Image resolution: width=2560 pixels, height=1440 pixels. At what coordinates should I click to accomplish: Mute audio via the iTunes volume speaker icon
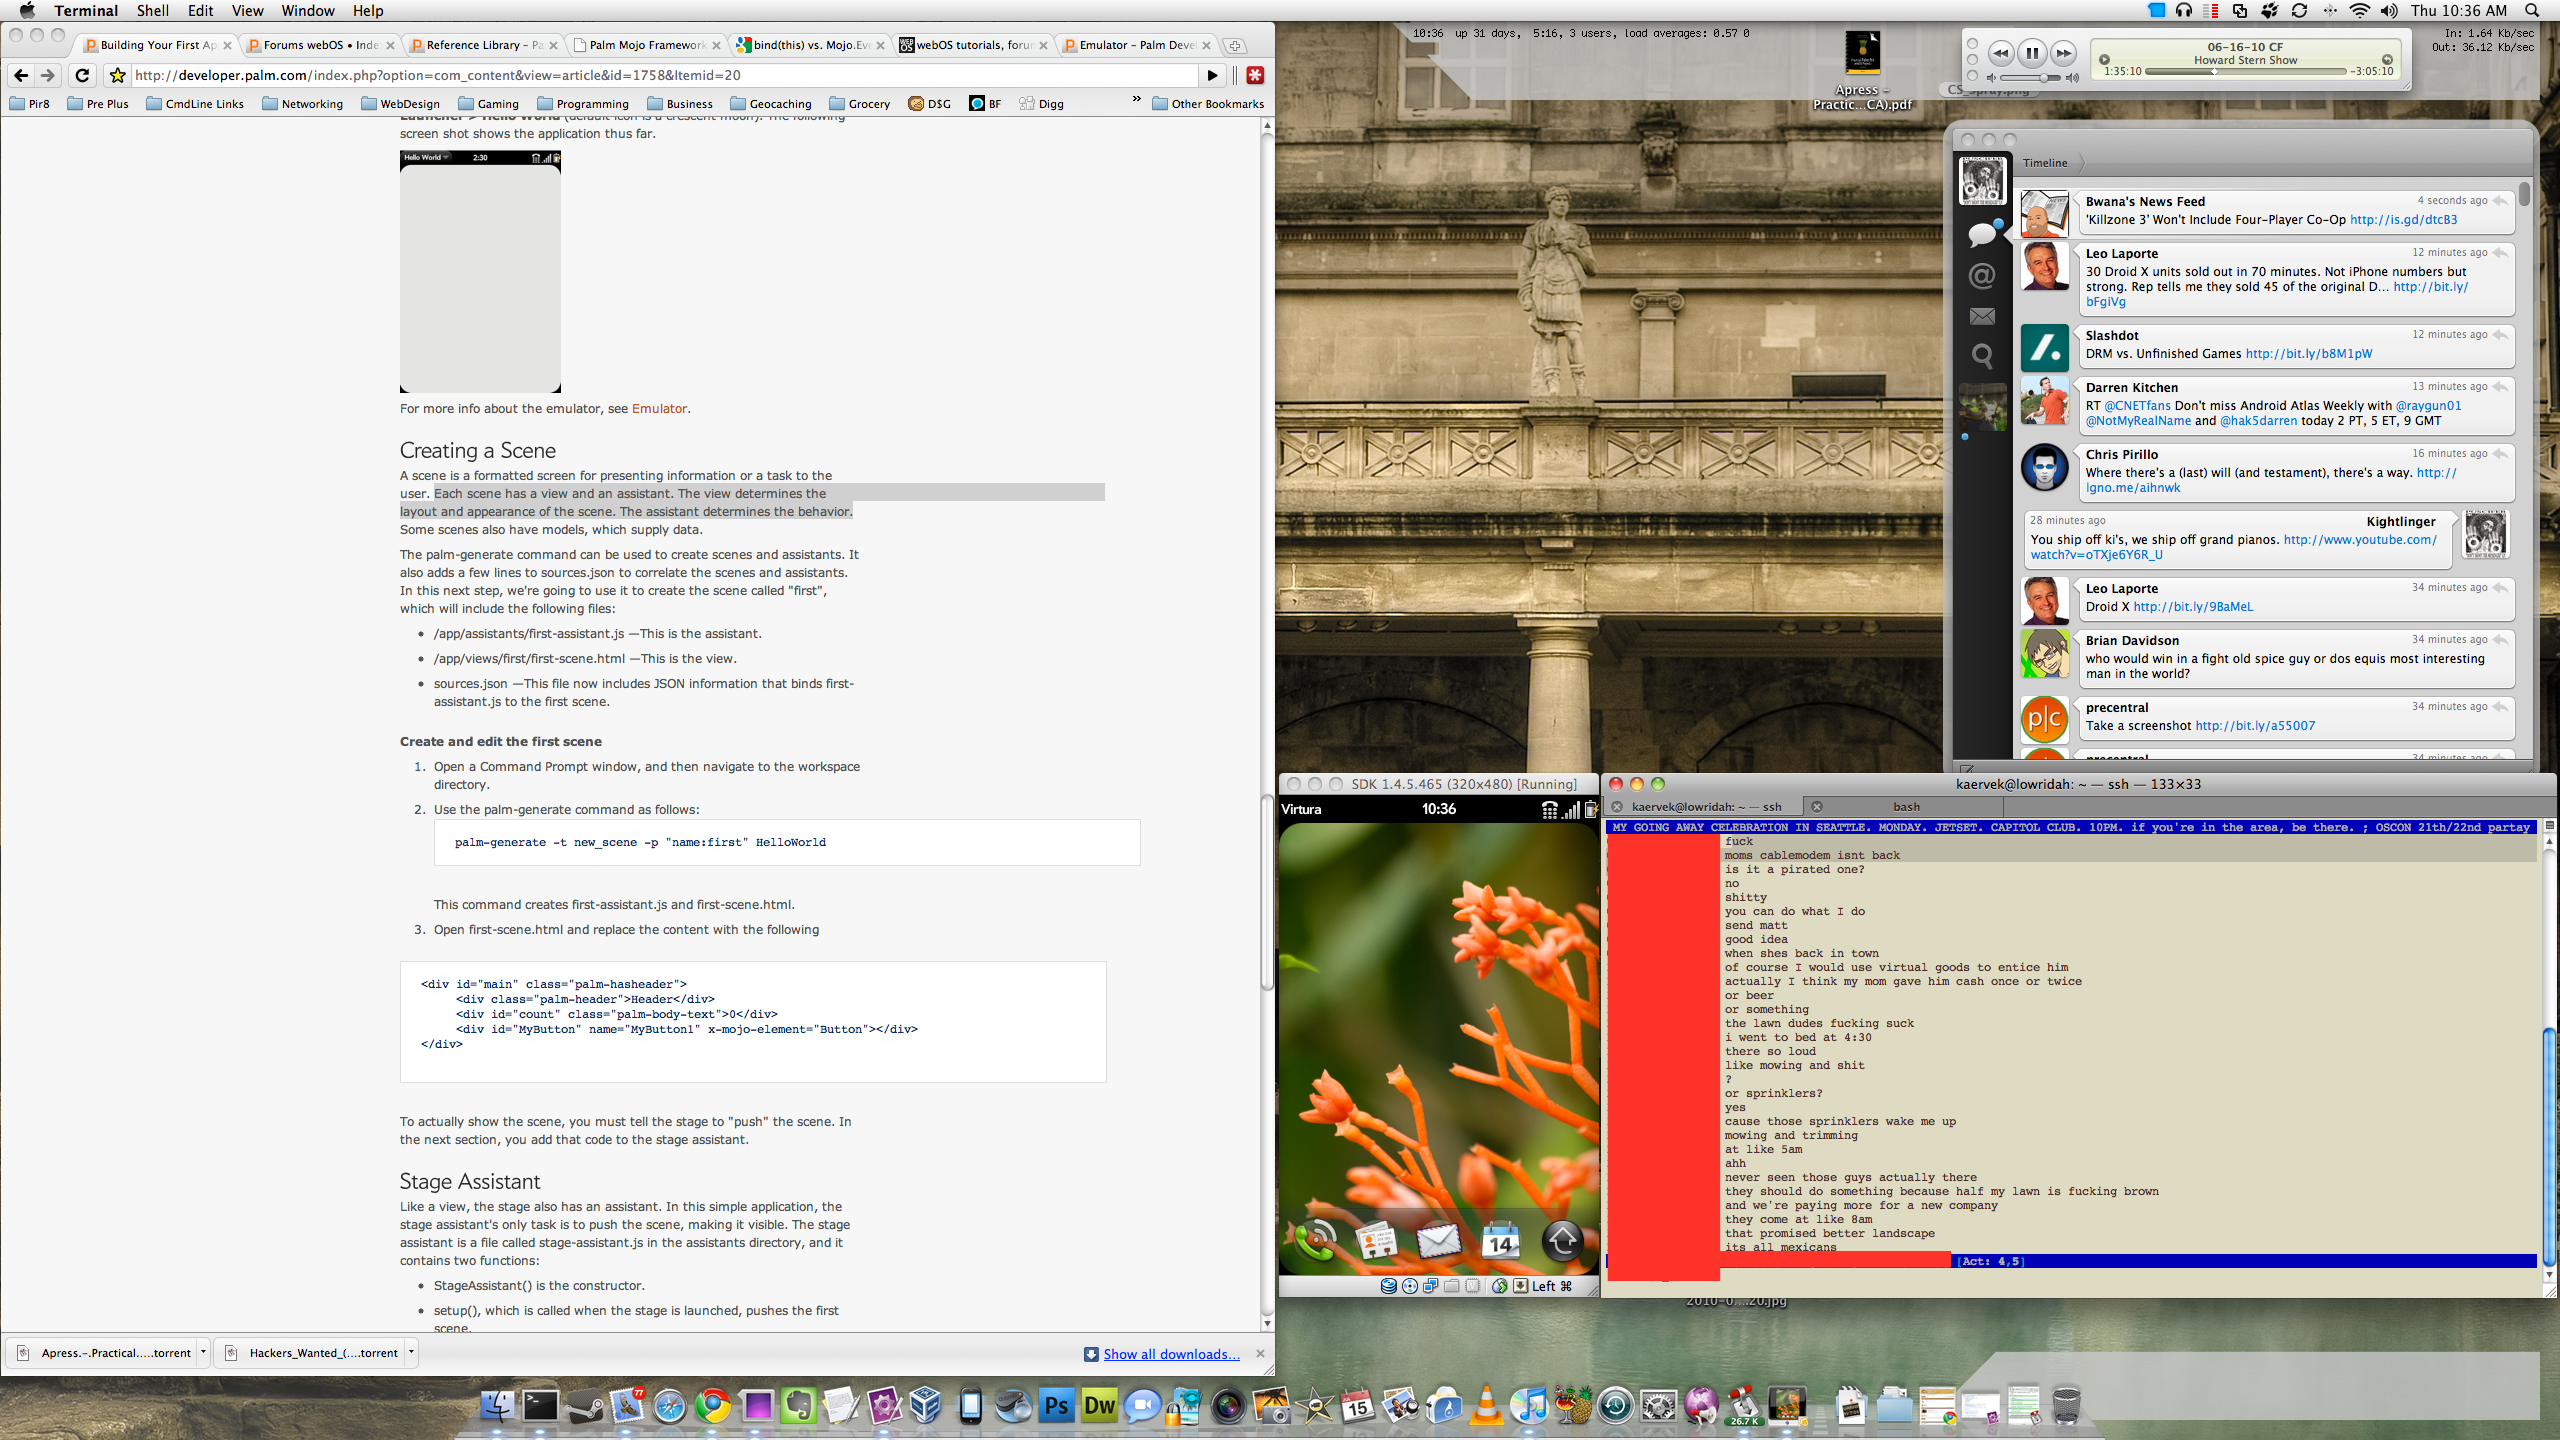point(1992,77)
